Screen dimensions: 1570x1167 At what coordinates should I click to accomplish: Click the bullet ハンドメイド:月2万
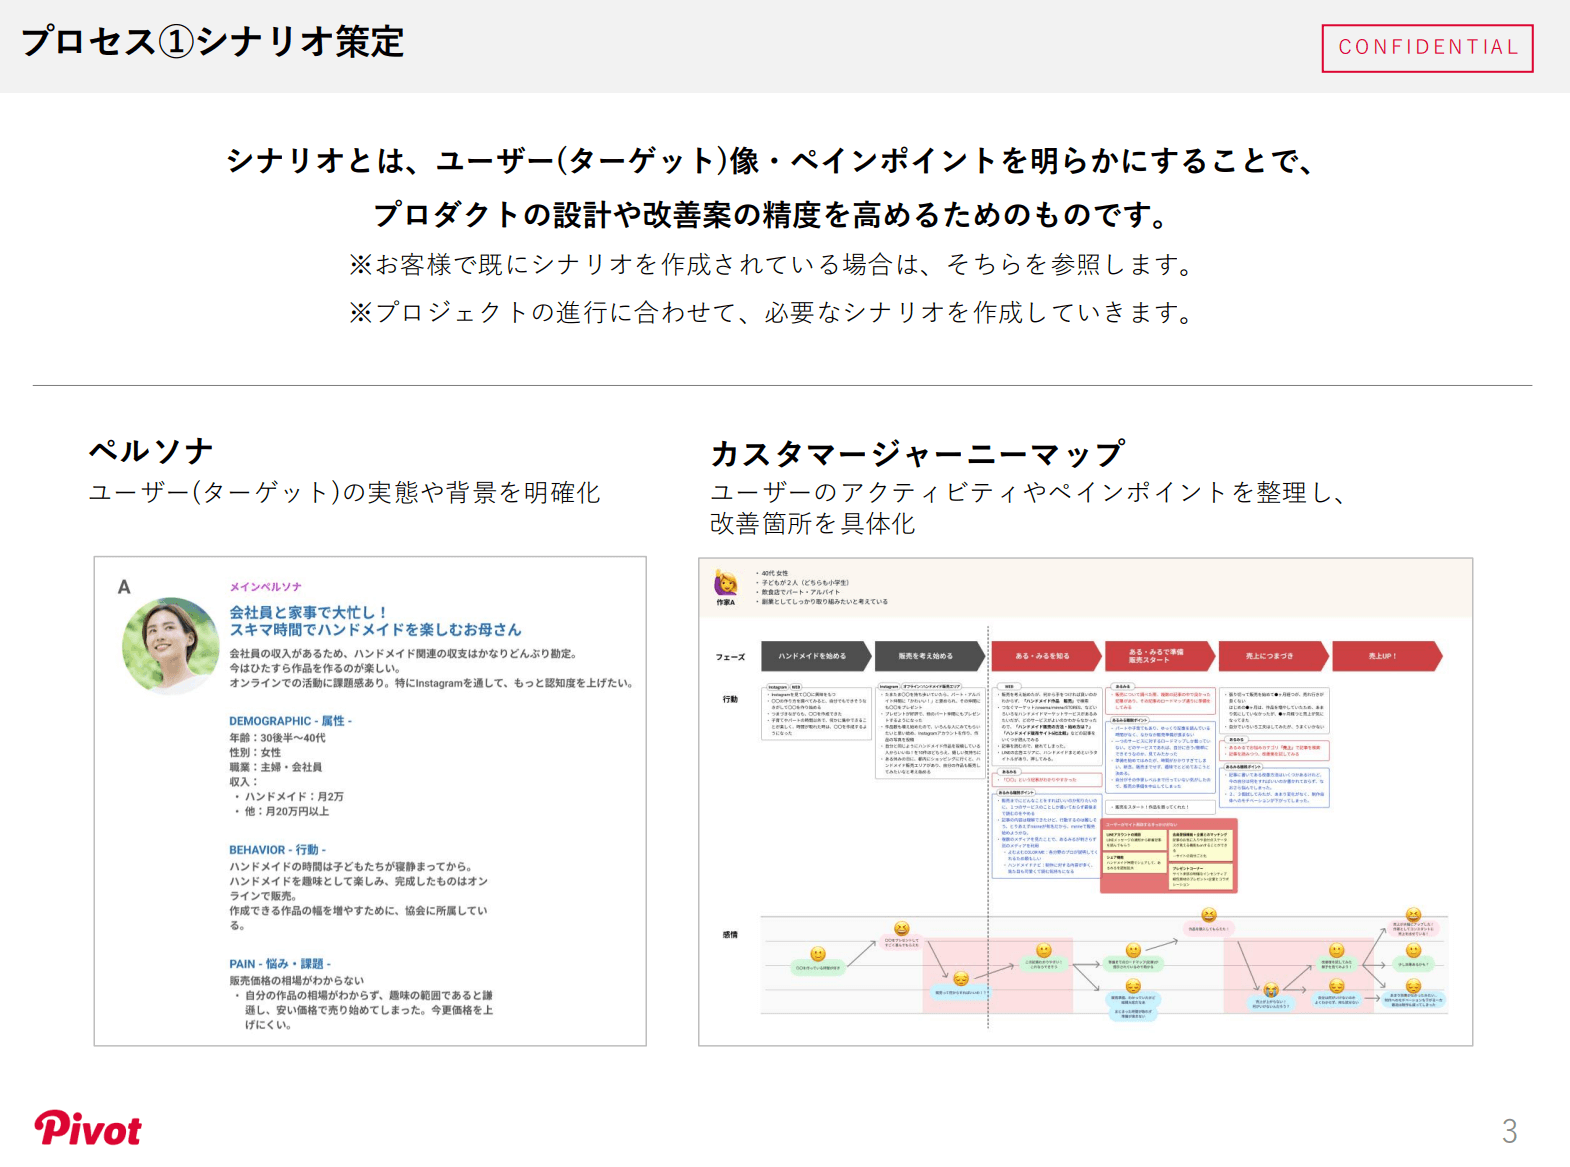[x=294, y=797]
